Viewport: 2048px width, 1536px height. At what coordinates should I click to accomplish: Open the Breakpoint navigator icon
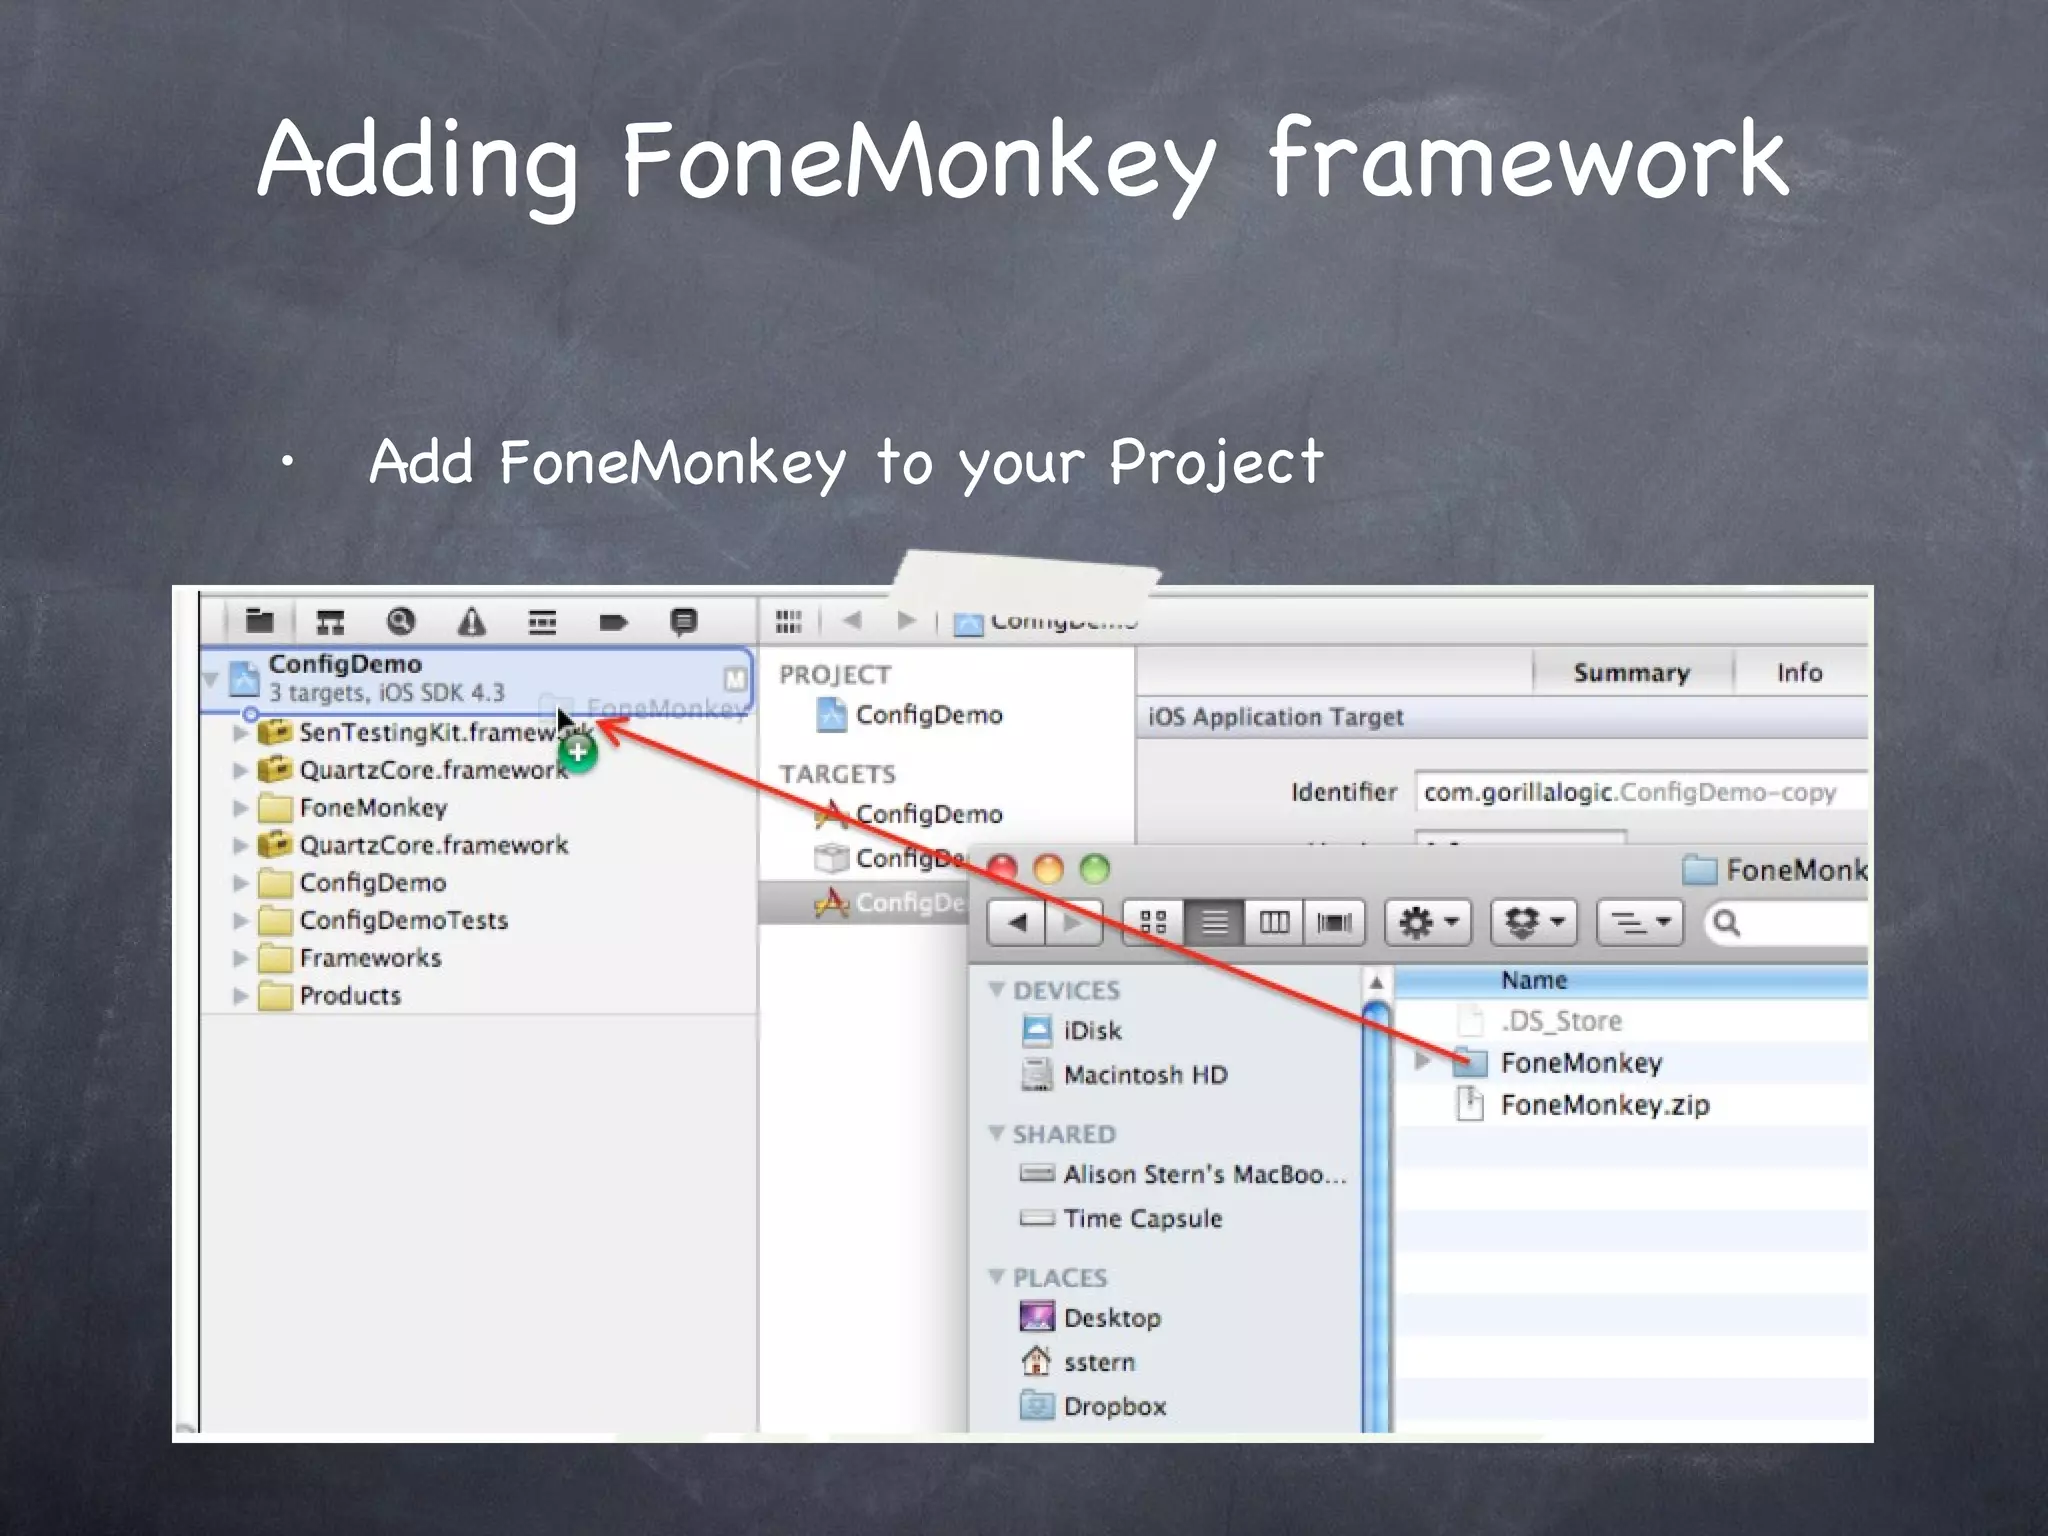click(x=613, y=623)
